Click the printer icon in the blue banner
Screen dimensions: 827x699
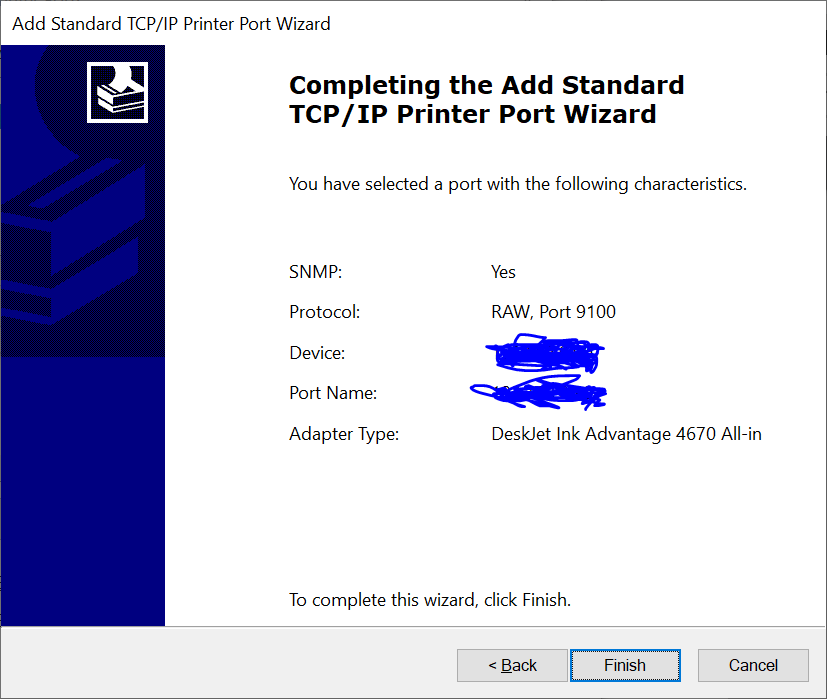(118, 92)
